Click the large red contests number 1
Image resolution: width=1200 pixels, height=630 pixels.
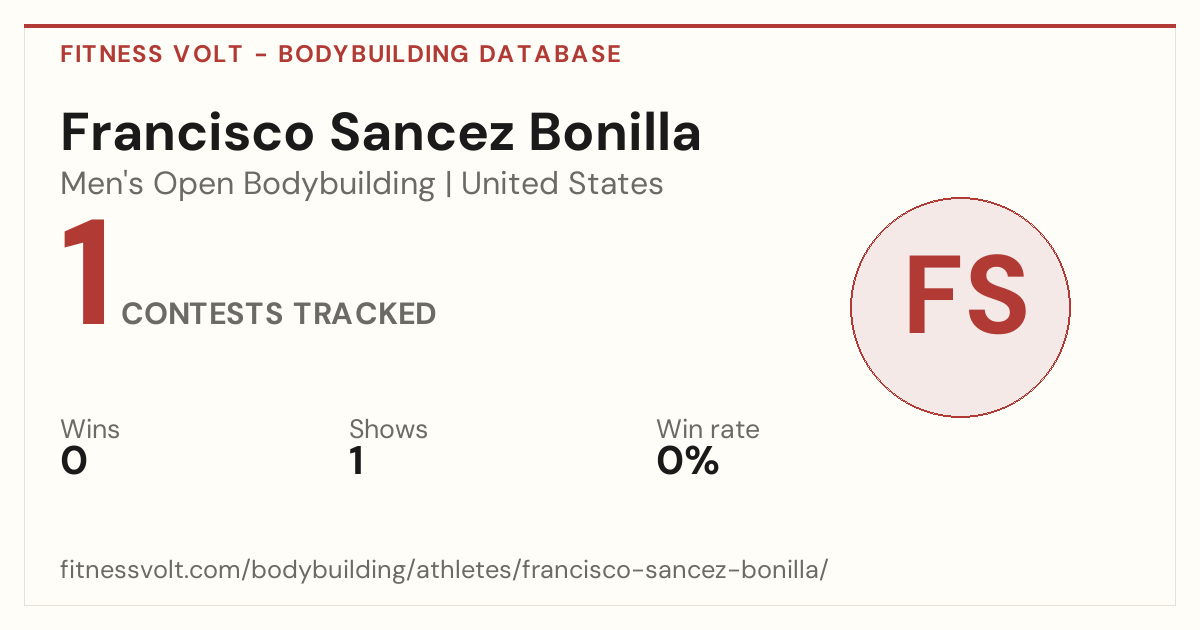(x=86, y=274)
